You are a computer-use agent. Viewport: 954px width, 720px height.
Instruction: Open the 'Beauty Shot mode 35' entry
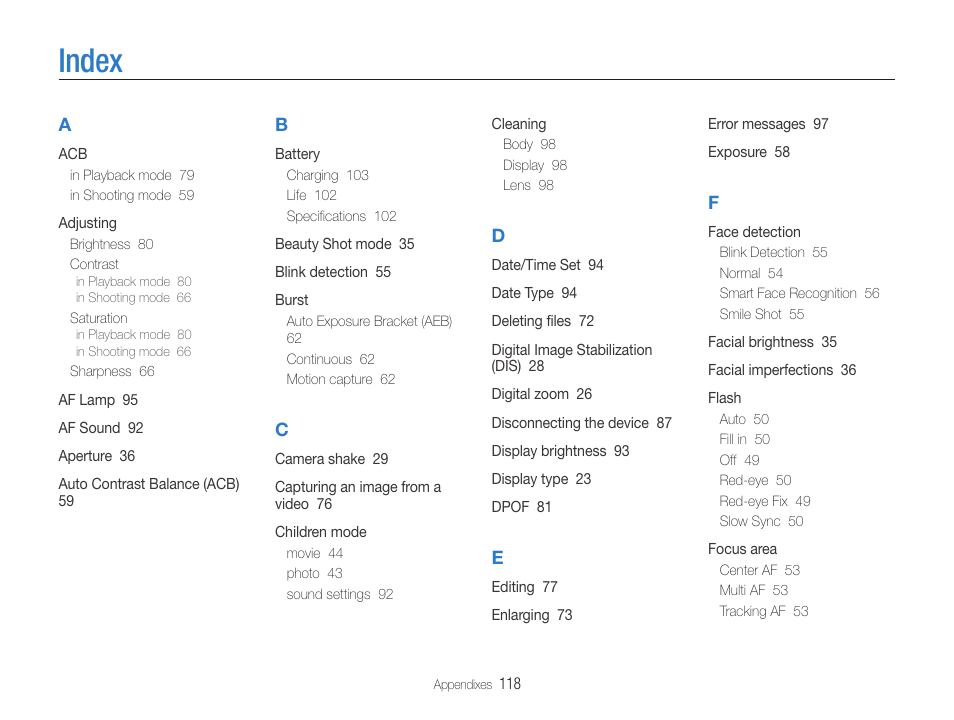(x=344, y=244)
